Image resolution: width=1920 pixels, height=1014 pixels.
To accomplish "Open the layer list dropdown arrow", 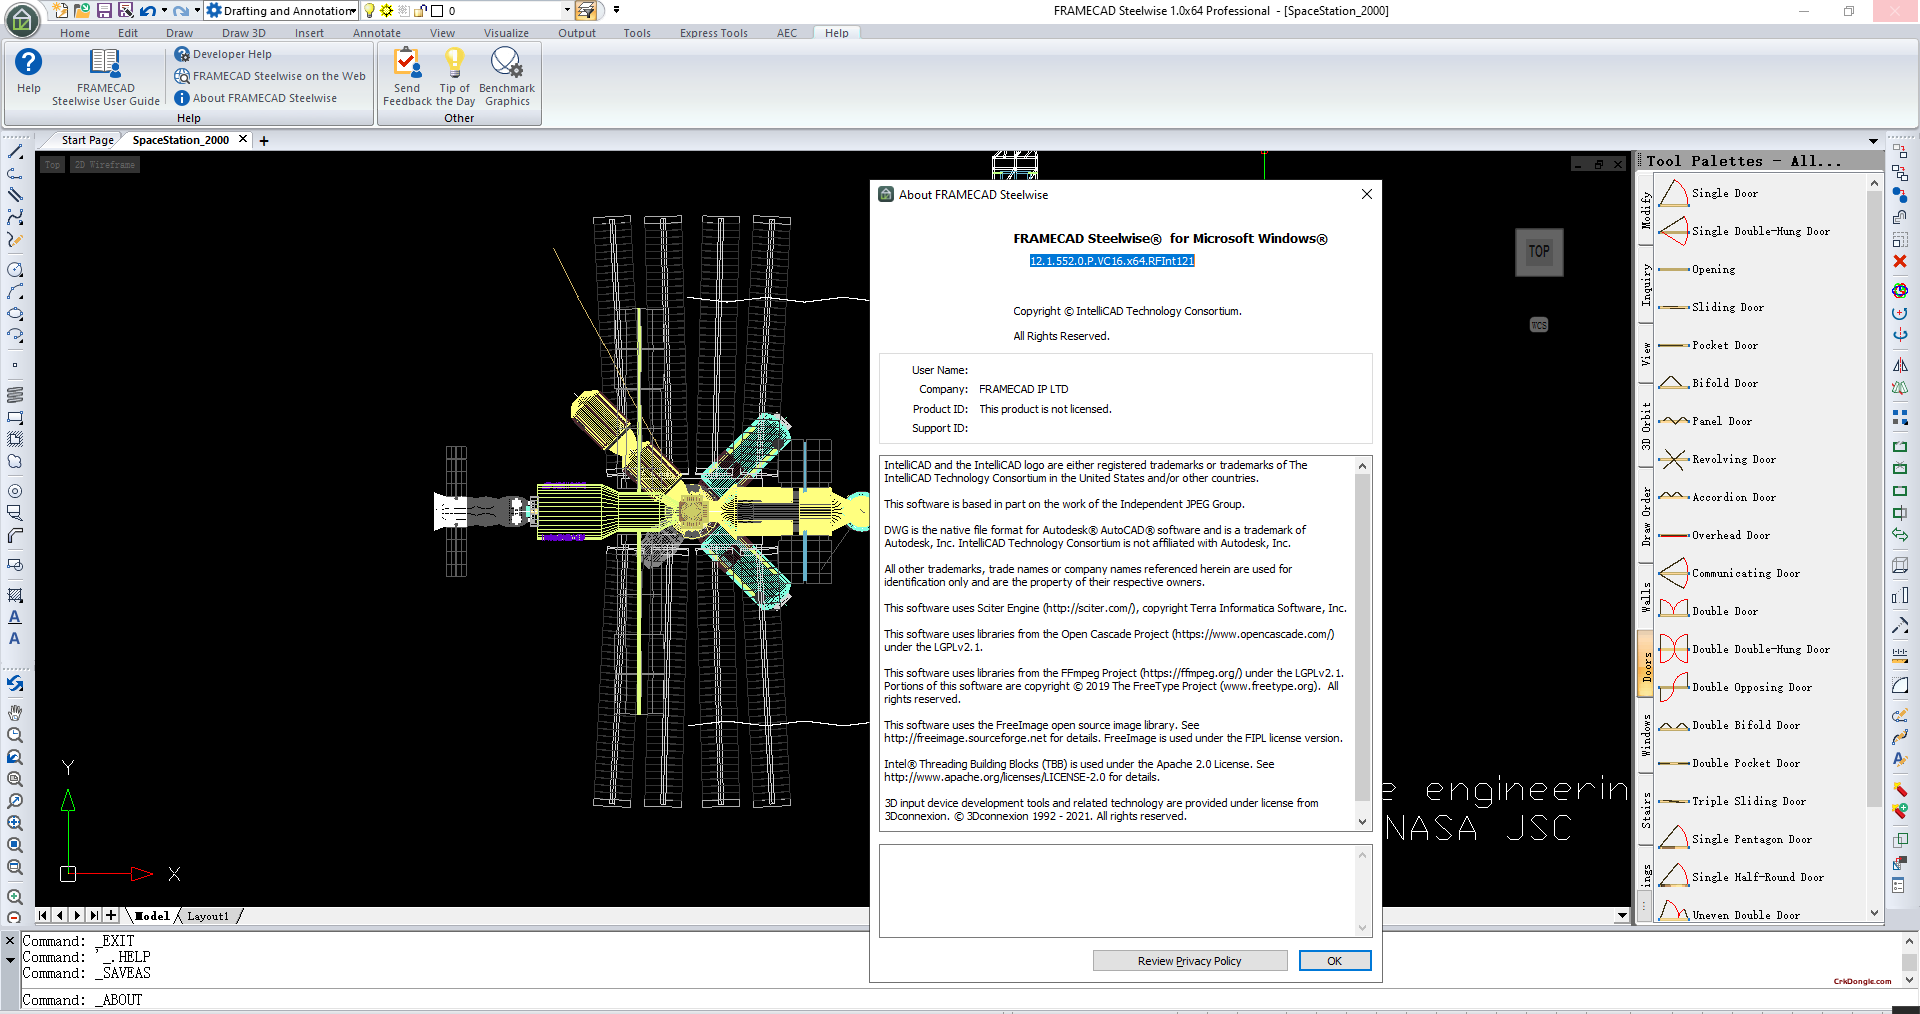I will 567,10.
